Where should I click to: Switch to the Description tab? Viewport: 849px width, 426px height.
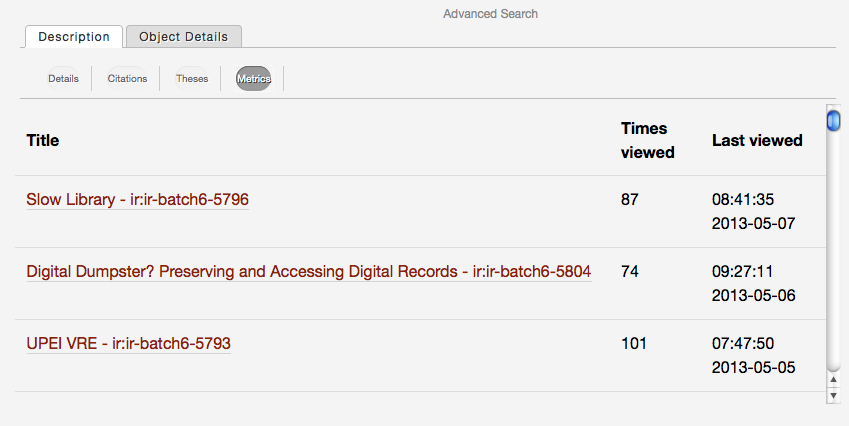coord(74,37)
